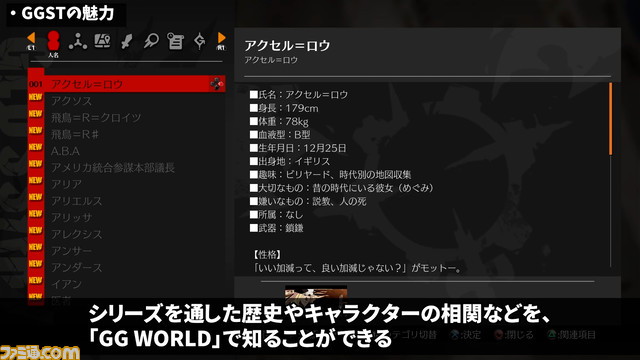640x360 pixels.
Task: Click the controller icon on アクセル=ロウ row
Action: click(216, 84)
